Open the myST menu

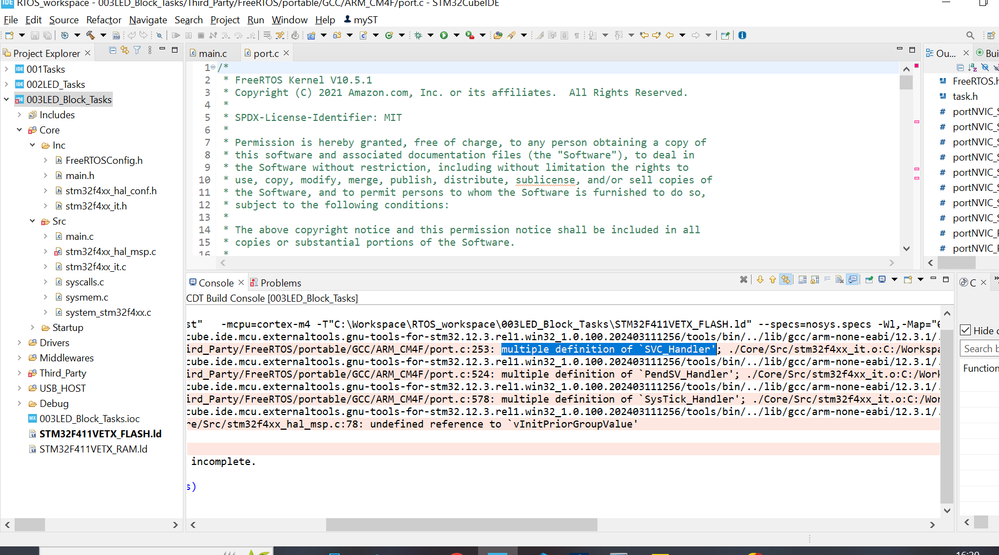point(360,20)
